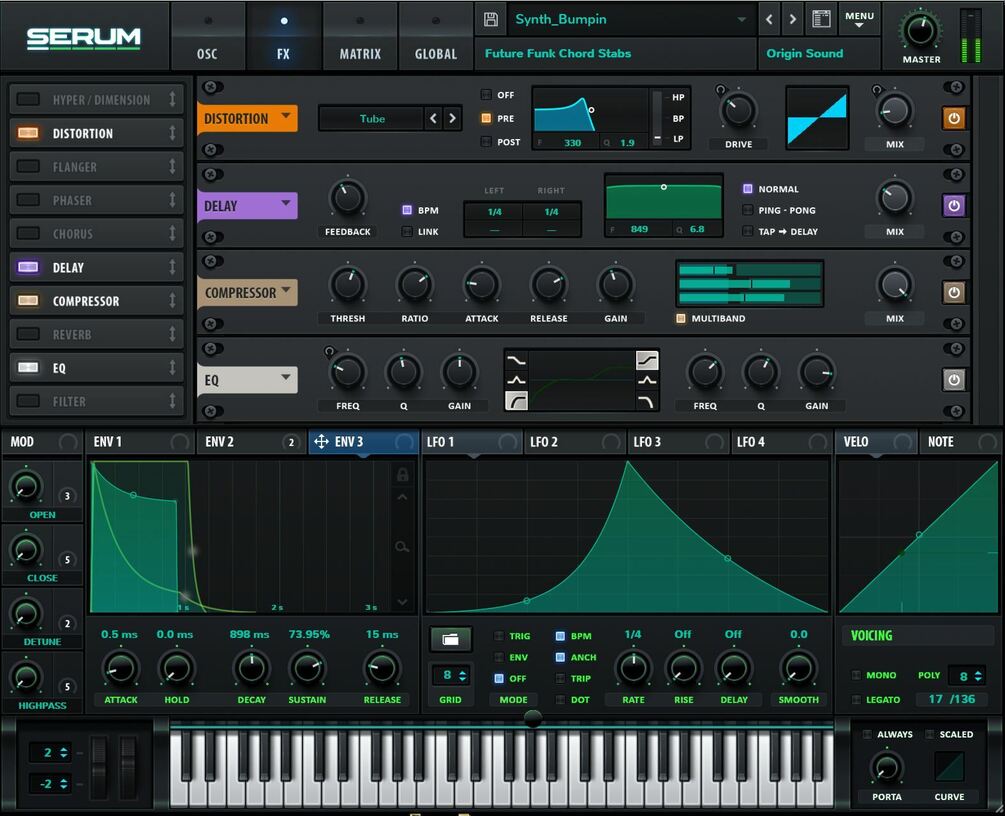The height and width of the screenshot is (816, 1005).
Task: Enable Hyper / Dimension effect toggle
Action: (x=28, y=99)
